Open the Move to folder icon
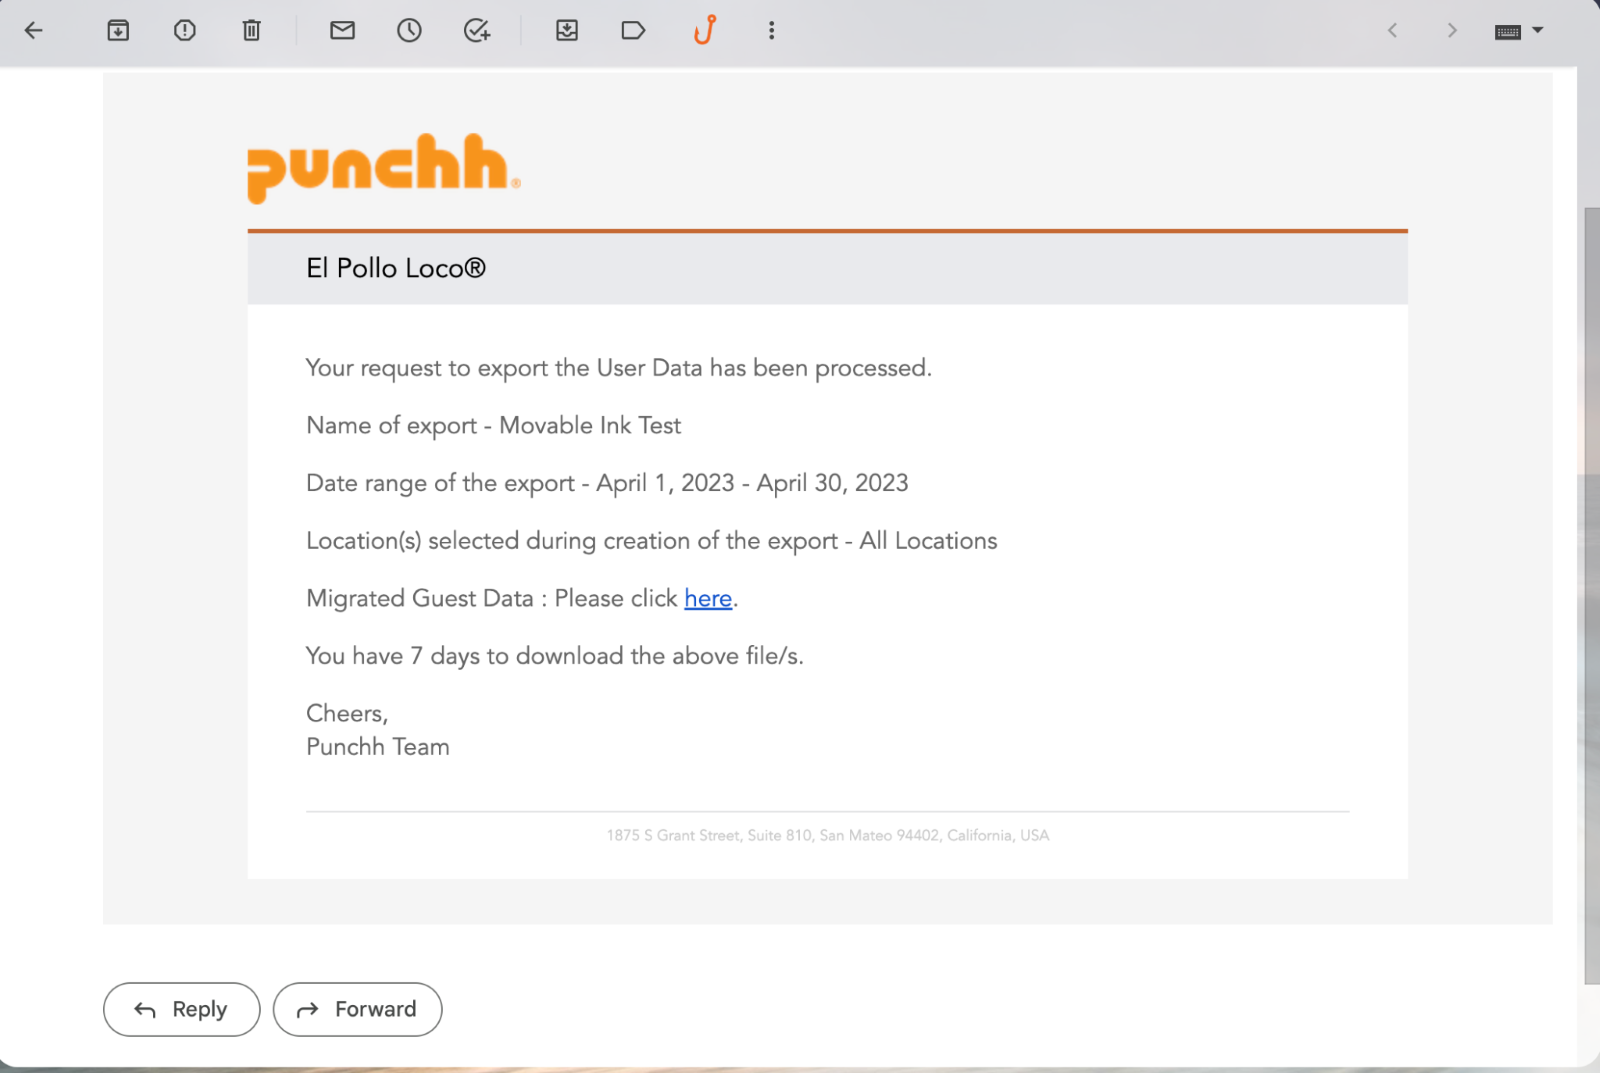The width and height of the screenshot is (1600, 1073). tap(567, 31)
